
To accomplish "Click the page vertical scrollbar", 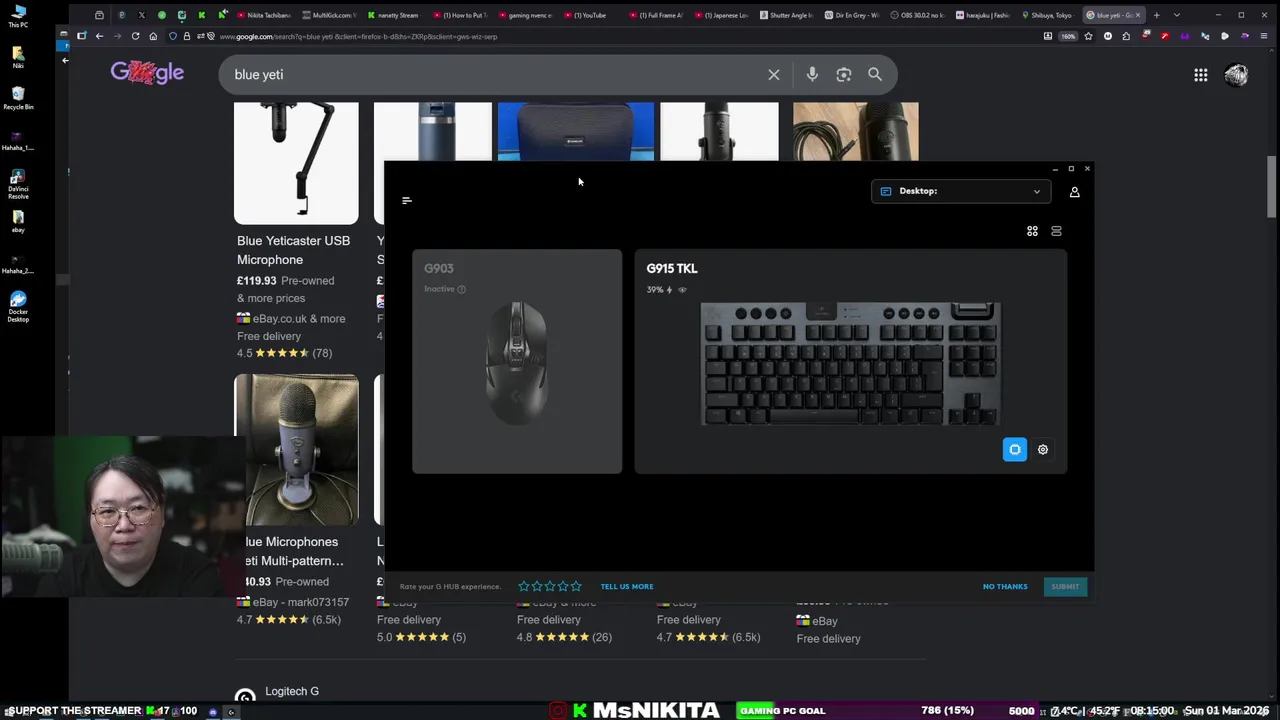I will [1272, 186].
